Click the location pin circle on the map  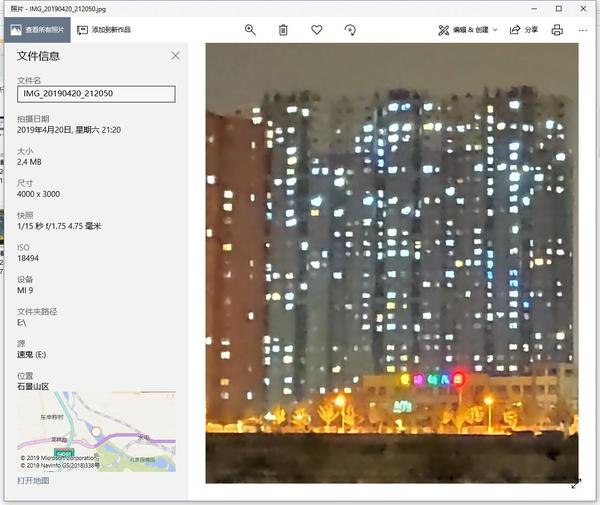tap(96, 432)
